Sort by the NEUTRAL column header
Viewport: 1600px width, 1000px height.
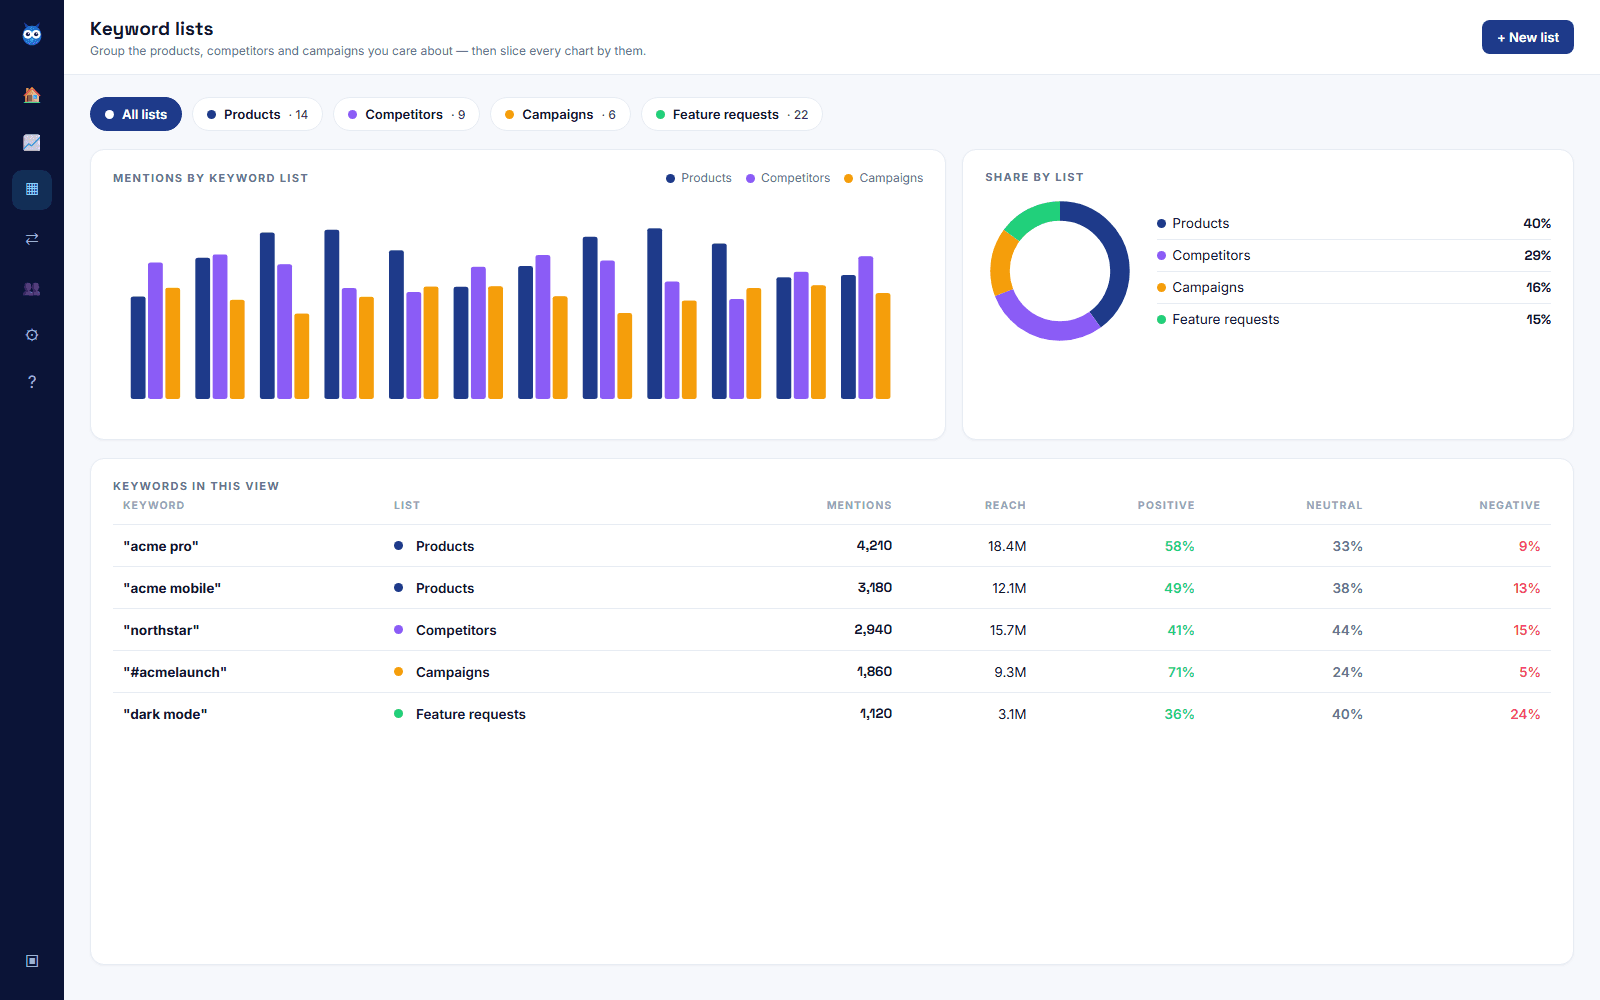(1334, 505)
